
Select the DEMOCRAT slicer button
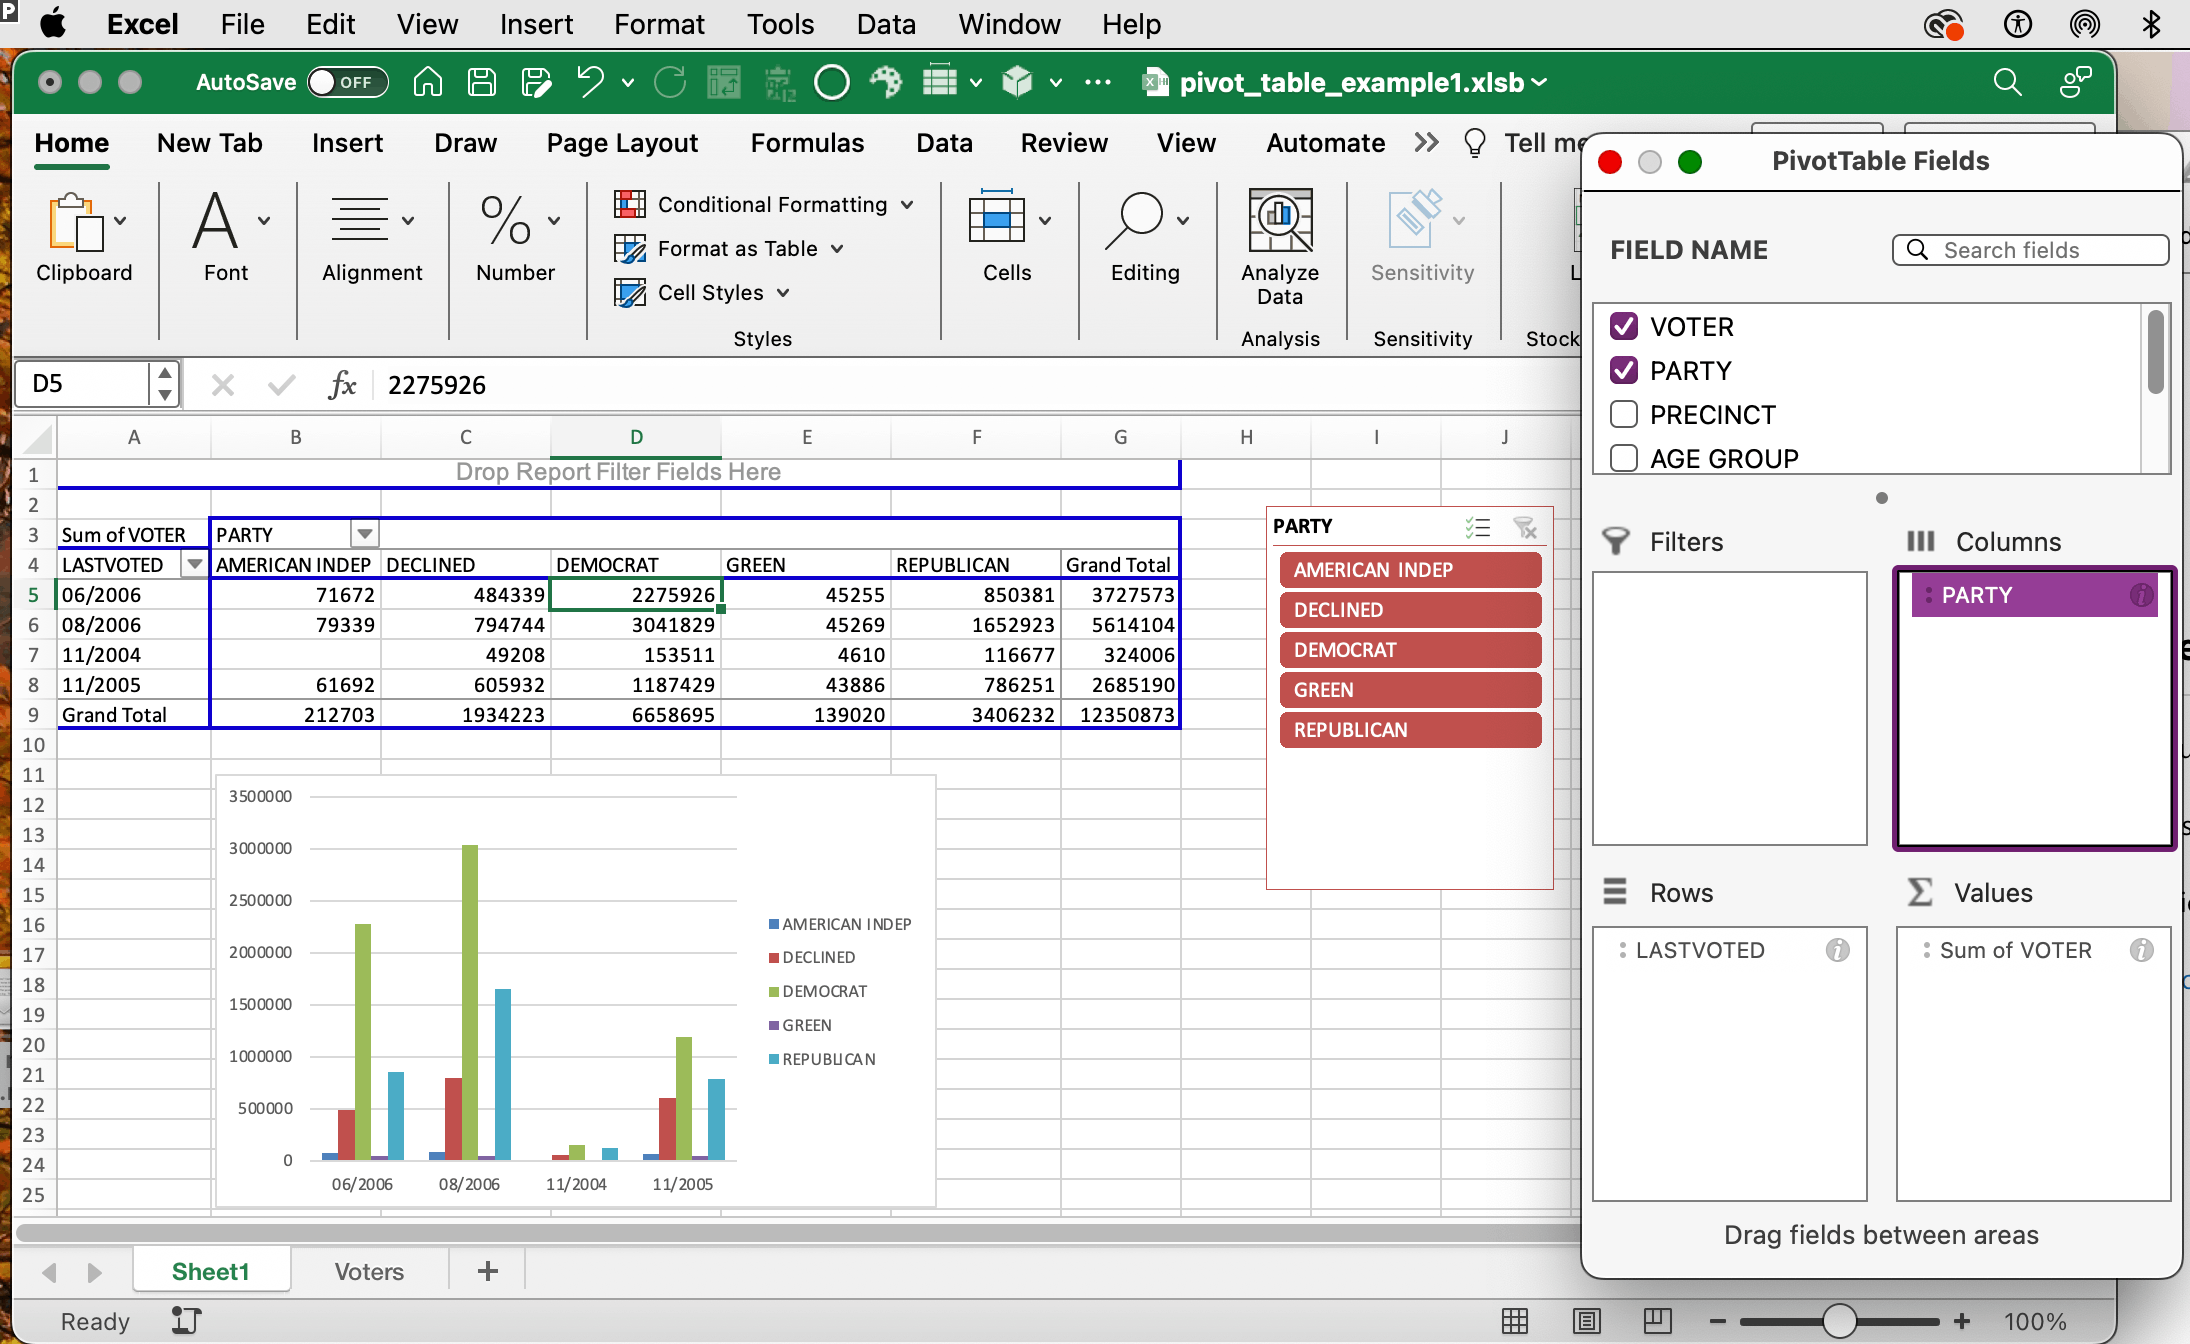[1410, 650]
